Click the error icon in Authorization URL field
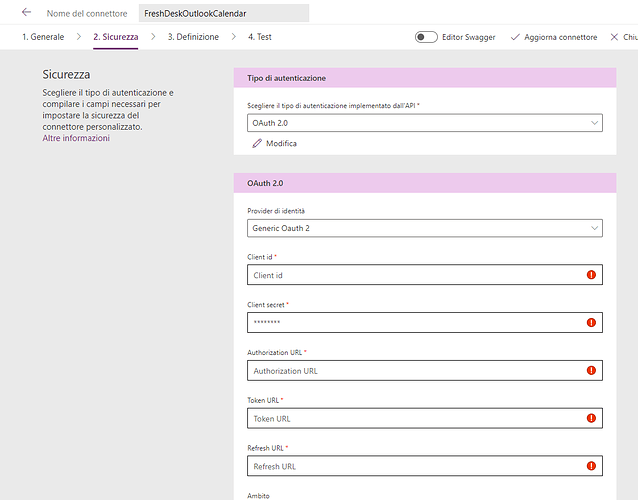638x500 pixels. 591,371
